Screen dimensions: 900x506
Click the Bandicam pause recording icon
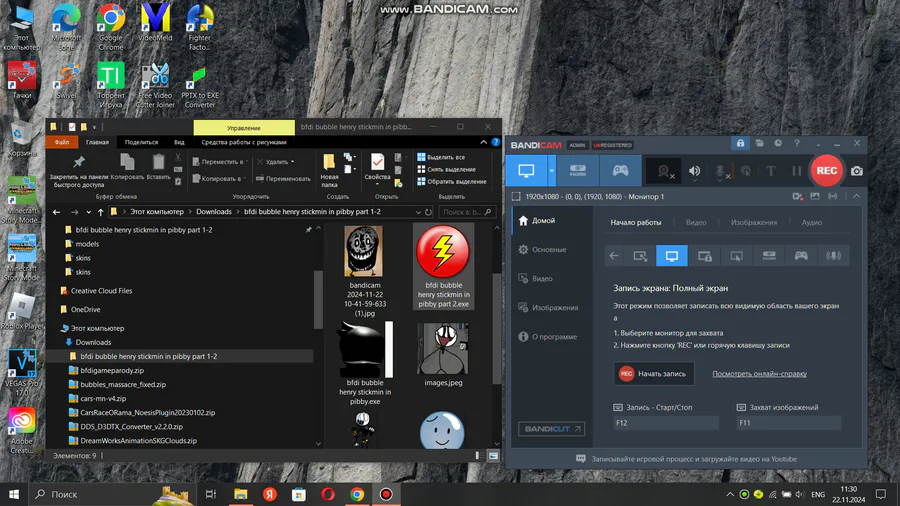[796, 170]
